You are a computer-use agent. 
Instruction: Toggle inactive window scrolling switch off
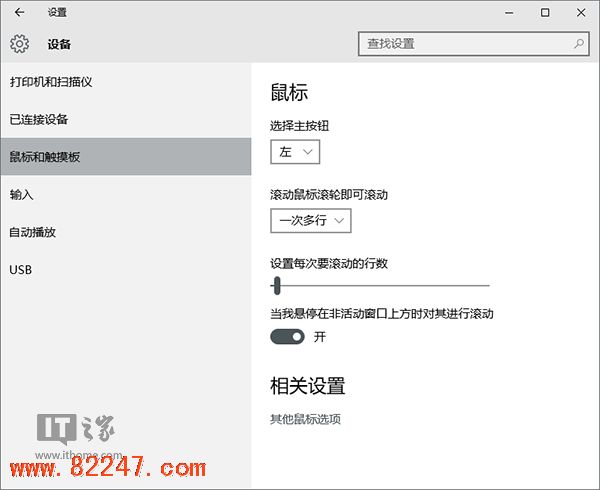pyautogui.click(x=287, y=337)
